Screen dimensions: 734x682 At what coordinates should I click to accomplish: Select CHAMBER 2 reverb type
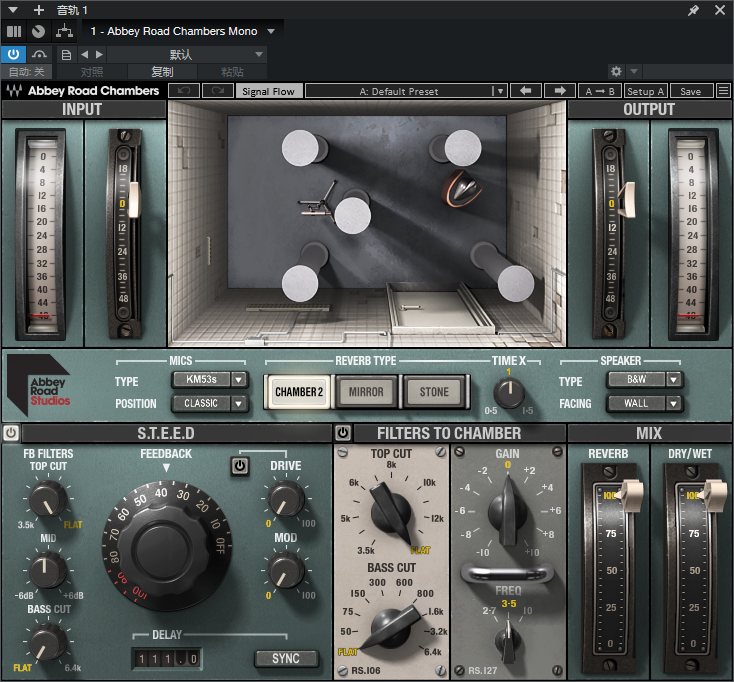pos(299,392)
